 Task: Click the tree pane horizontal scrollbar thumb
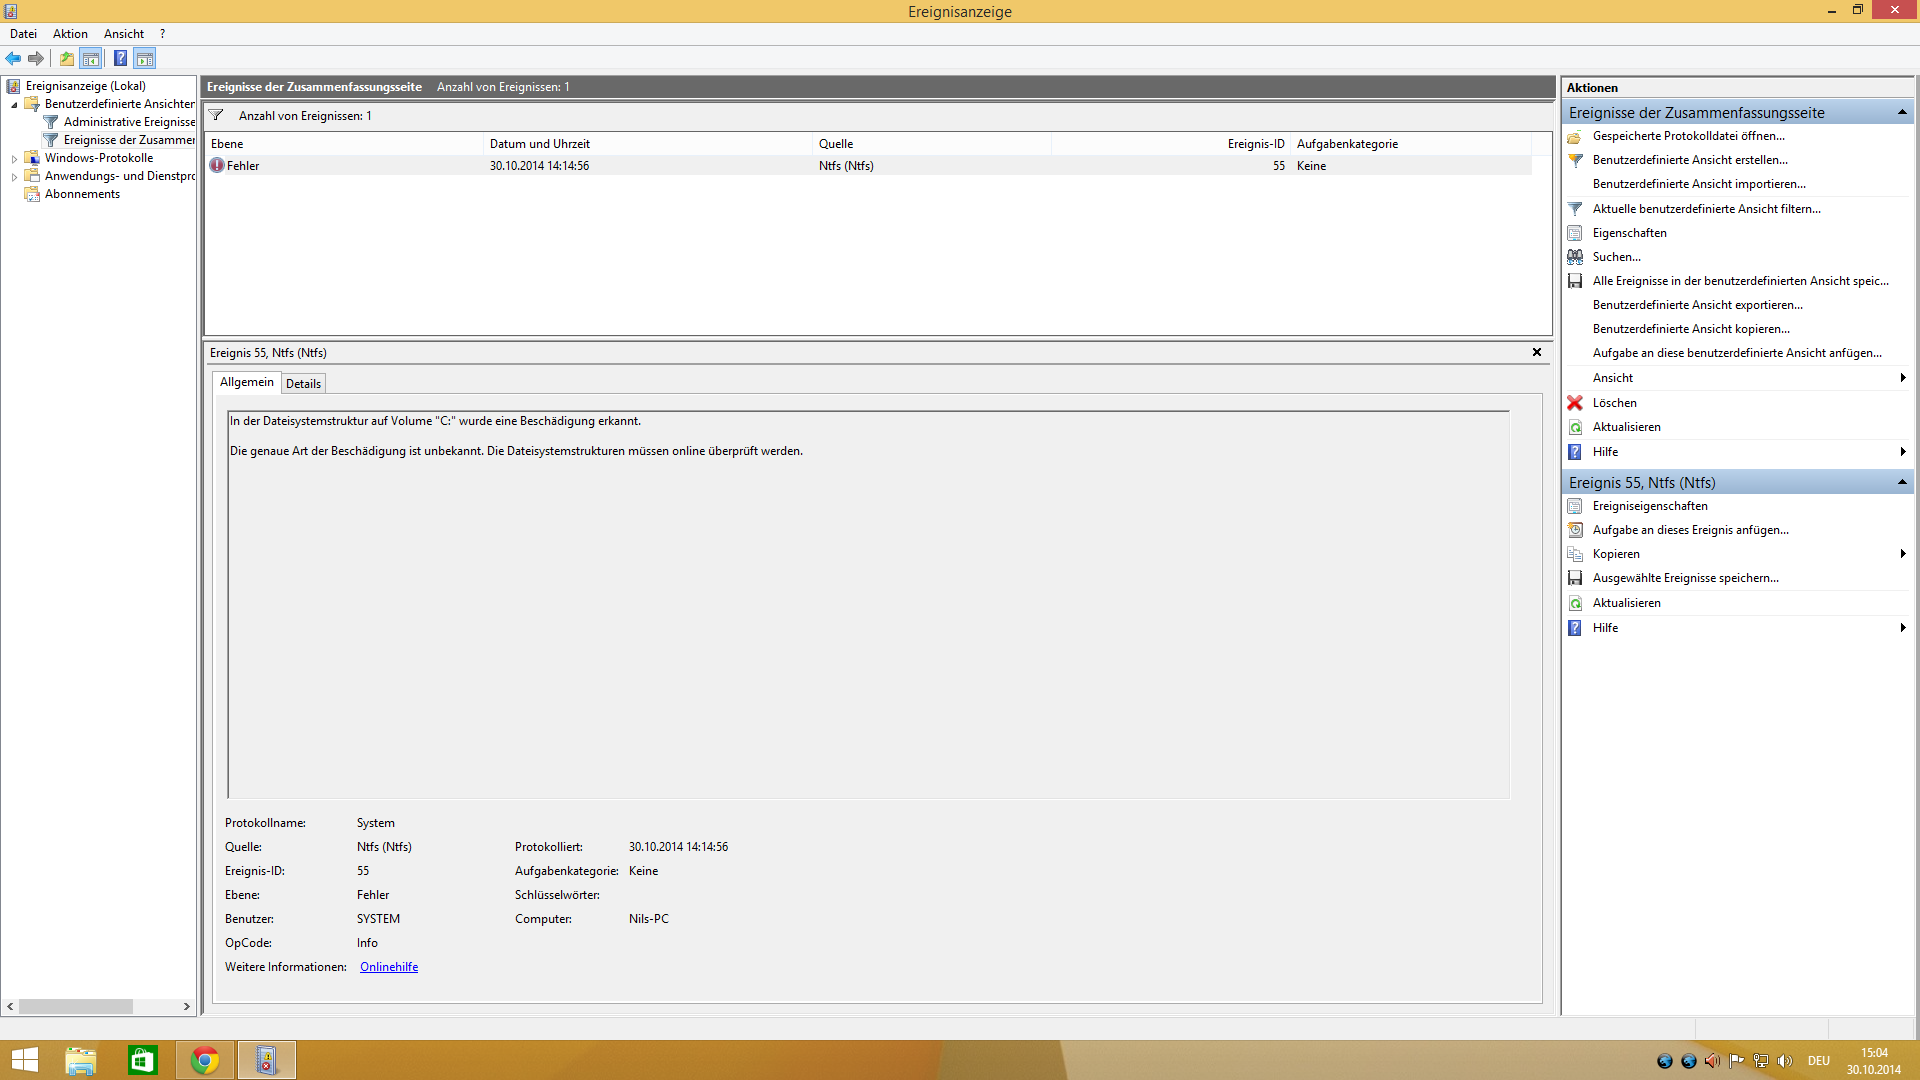75,1007
